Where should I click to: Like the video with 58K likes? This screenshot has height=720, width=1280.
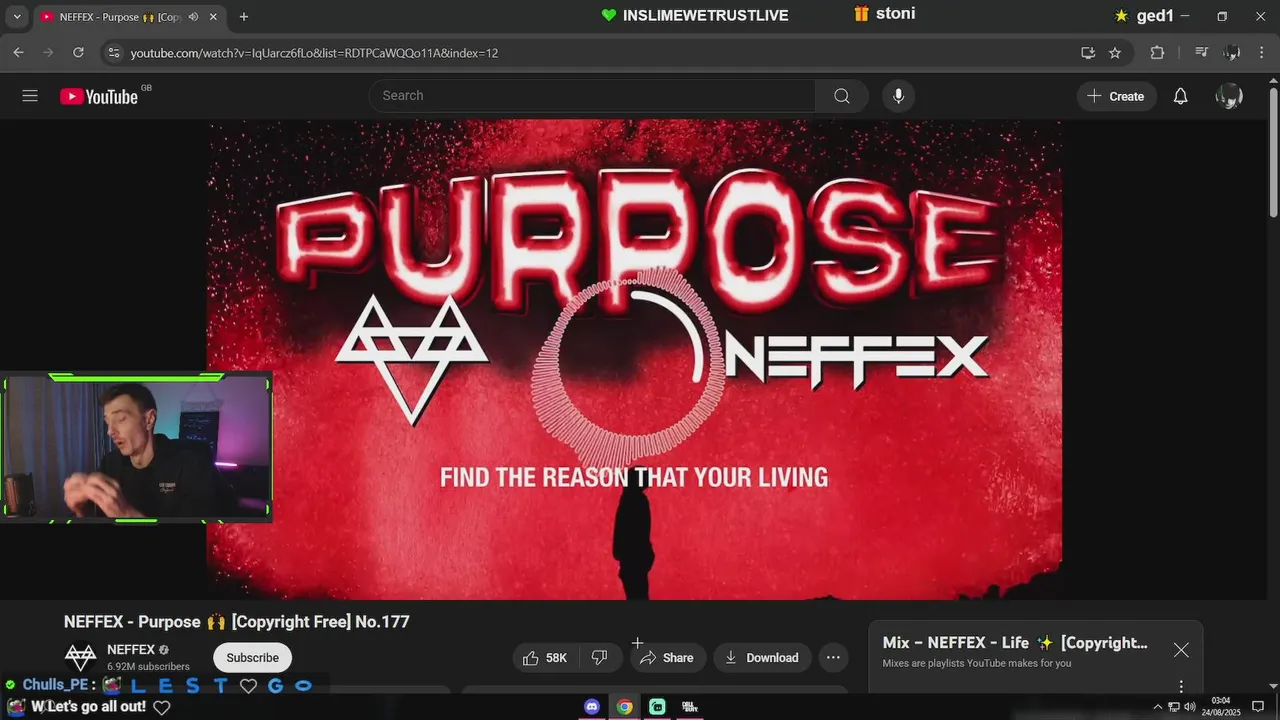[x=545, y=658]
